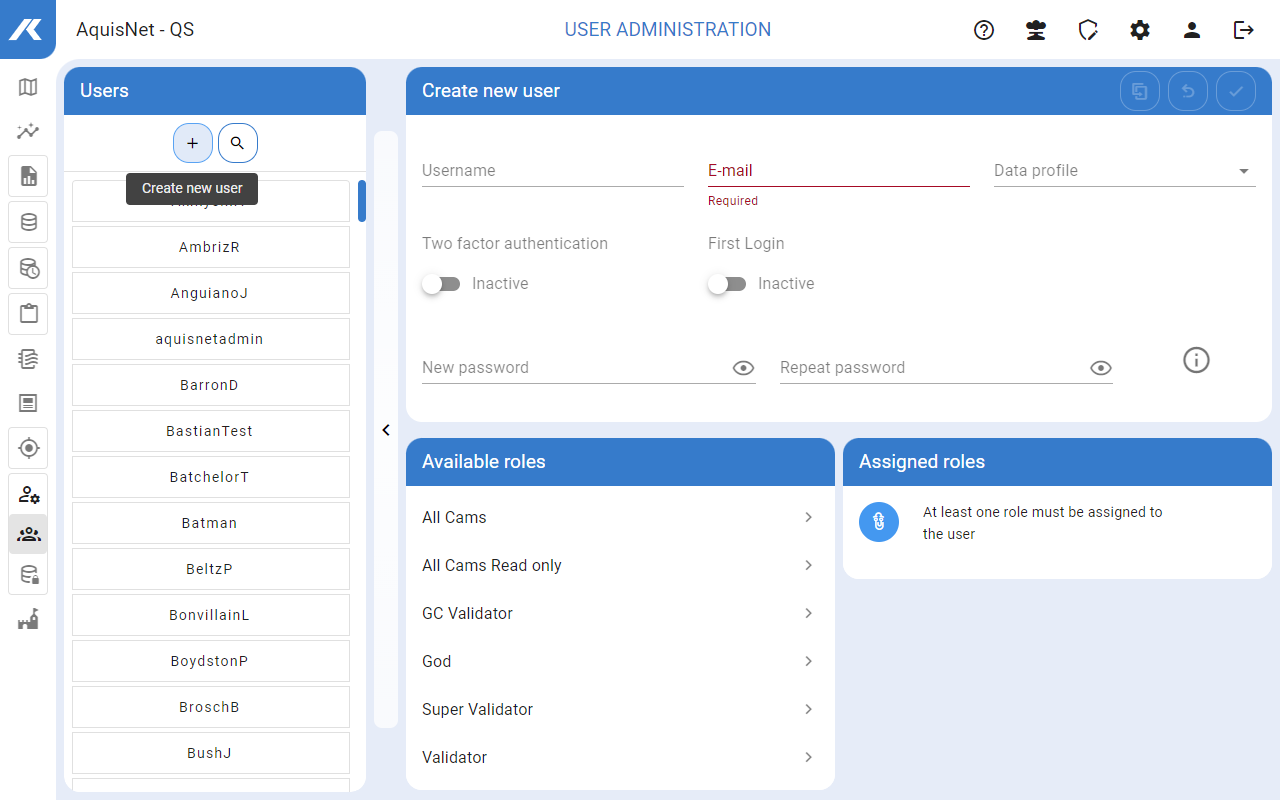Open the Data profile dropdown

pos(1124,171)
